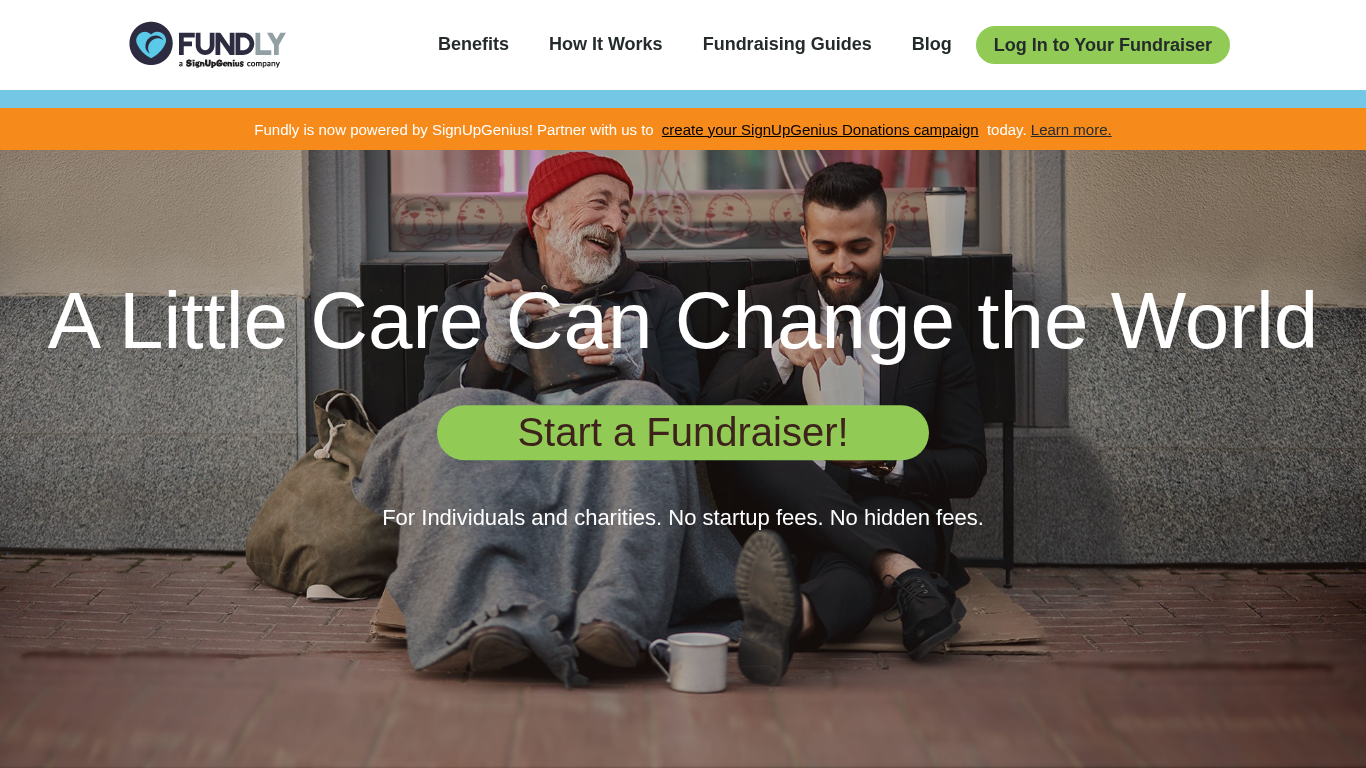
Task: Open the Fundraising Guides menu item
Action: point(787,44)
